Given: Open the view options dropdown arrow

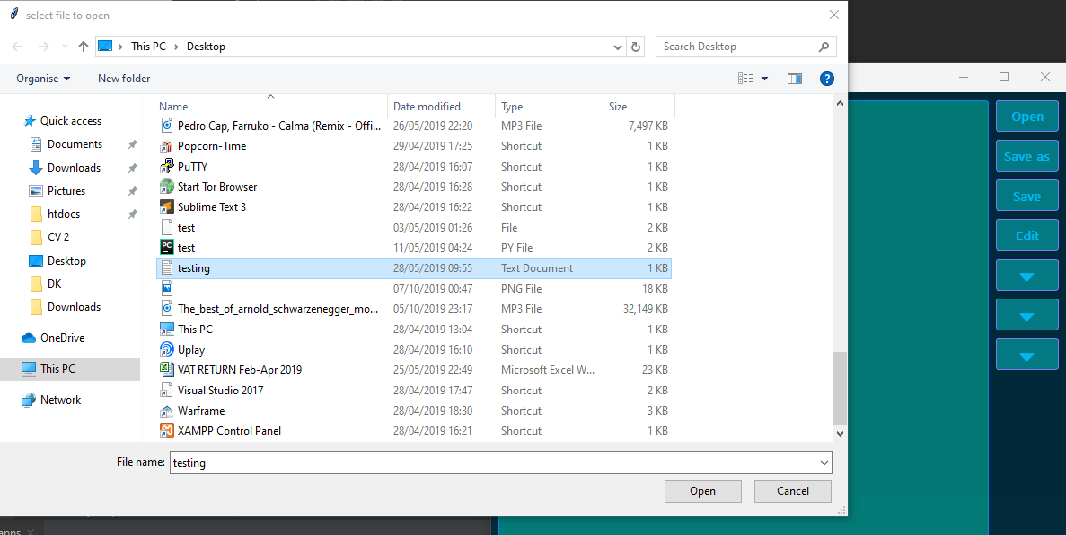Looking at the screenshot, I should coord(765,78).
